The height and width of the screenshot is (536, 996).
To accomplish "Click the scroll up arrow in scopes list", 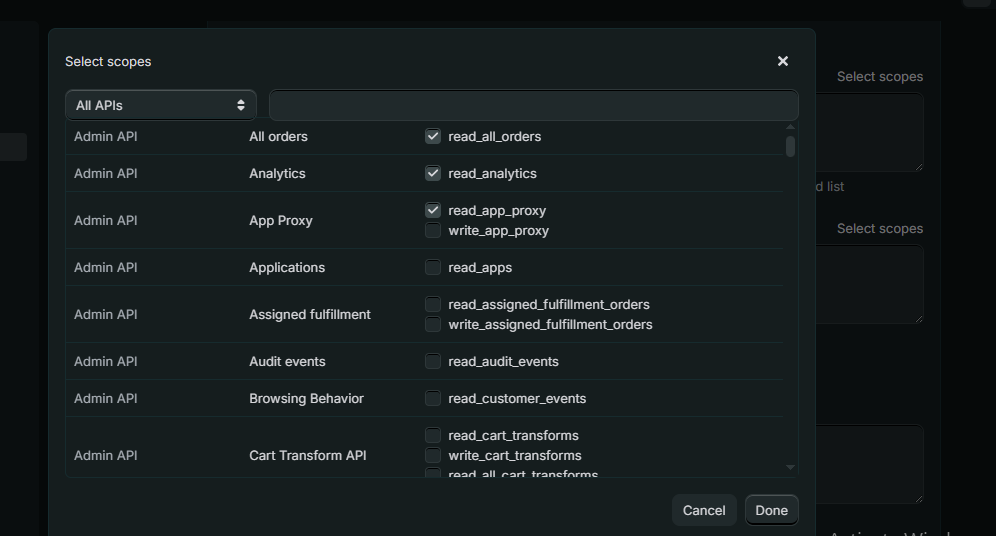I will (790, 127).
